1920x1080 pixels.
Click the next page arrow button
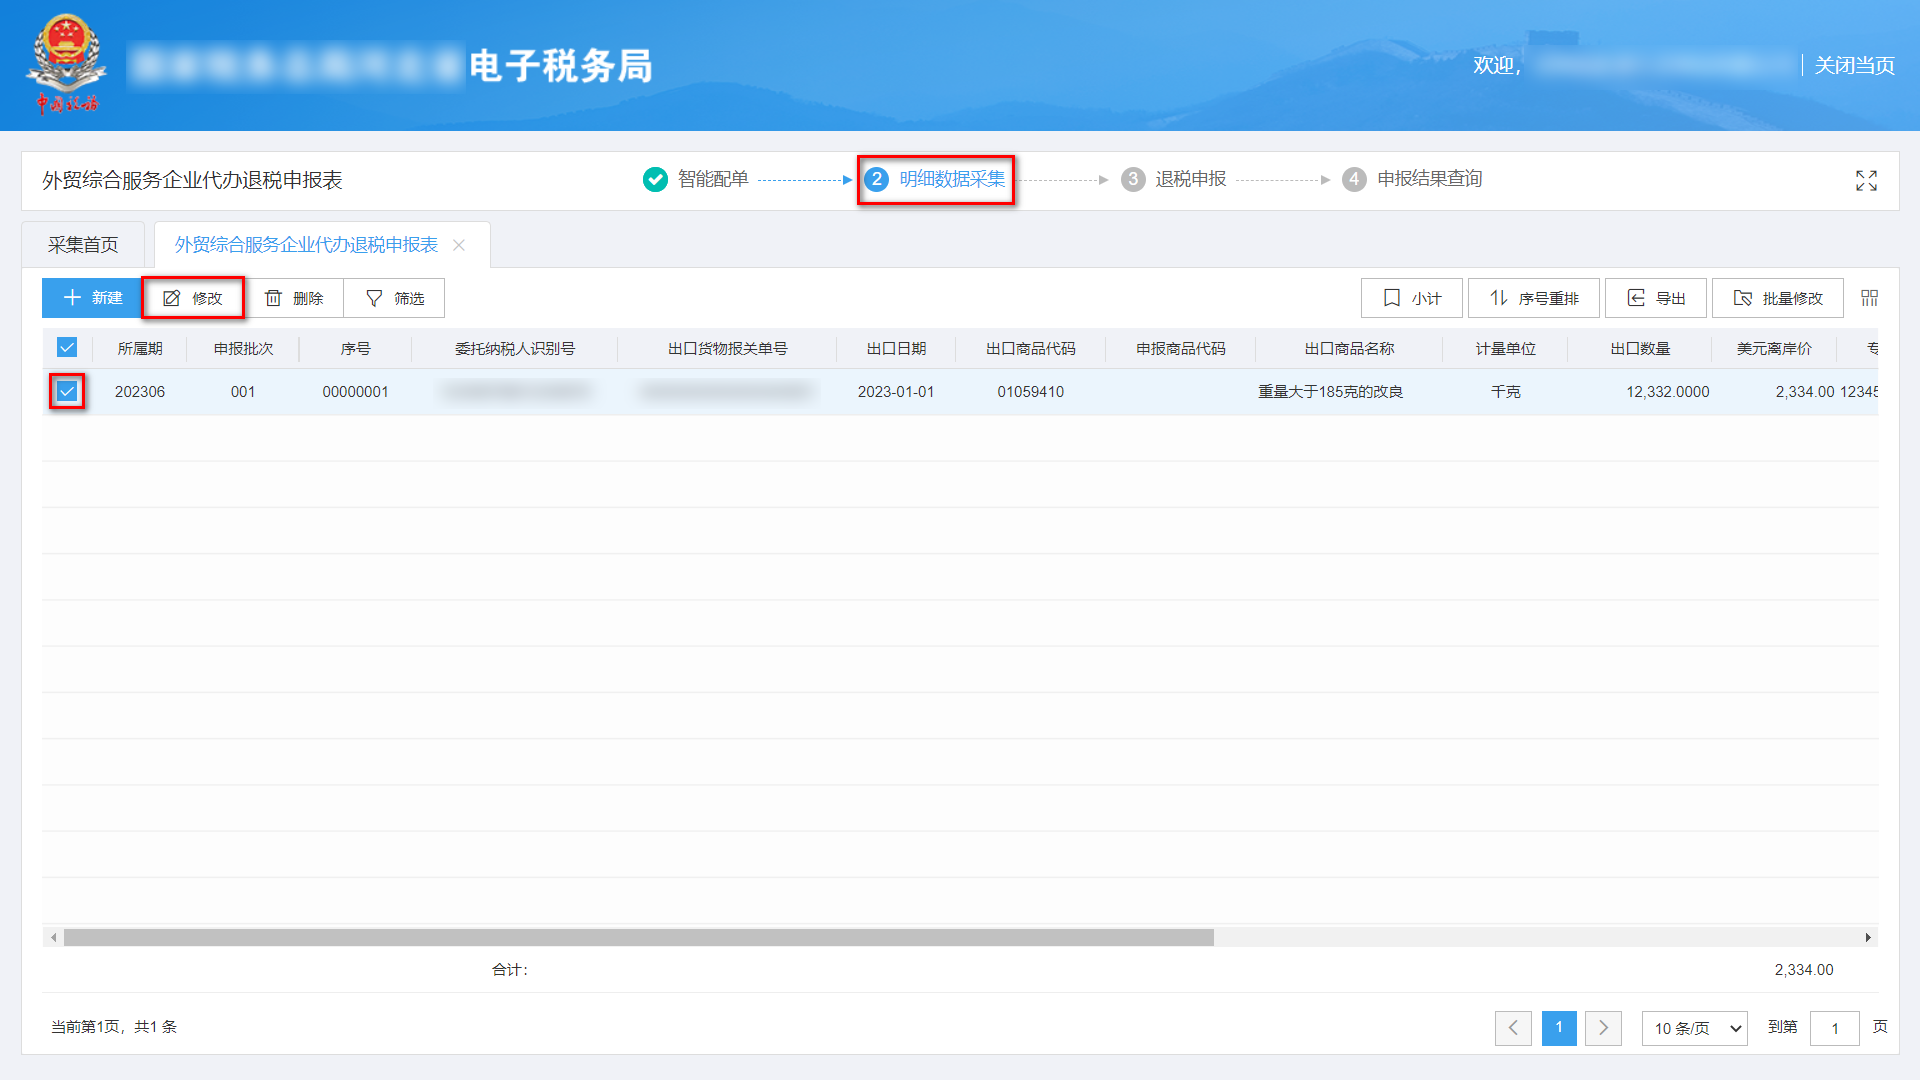(x=1603, y=1028)
